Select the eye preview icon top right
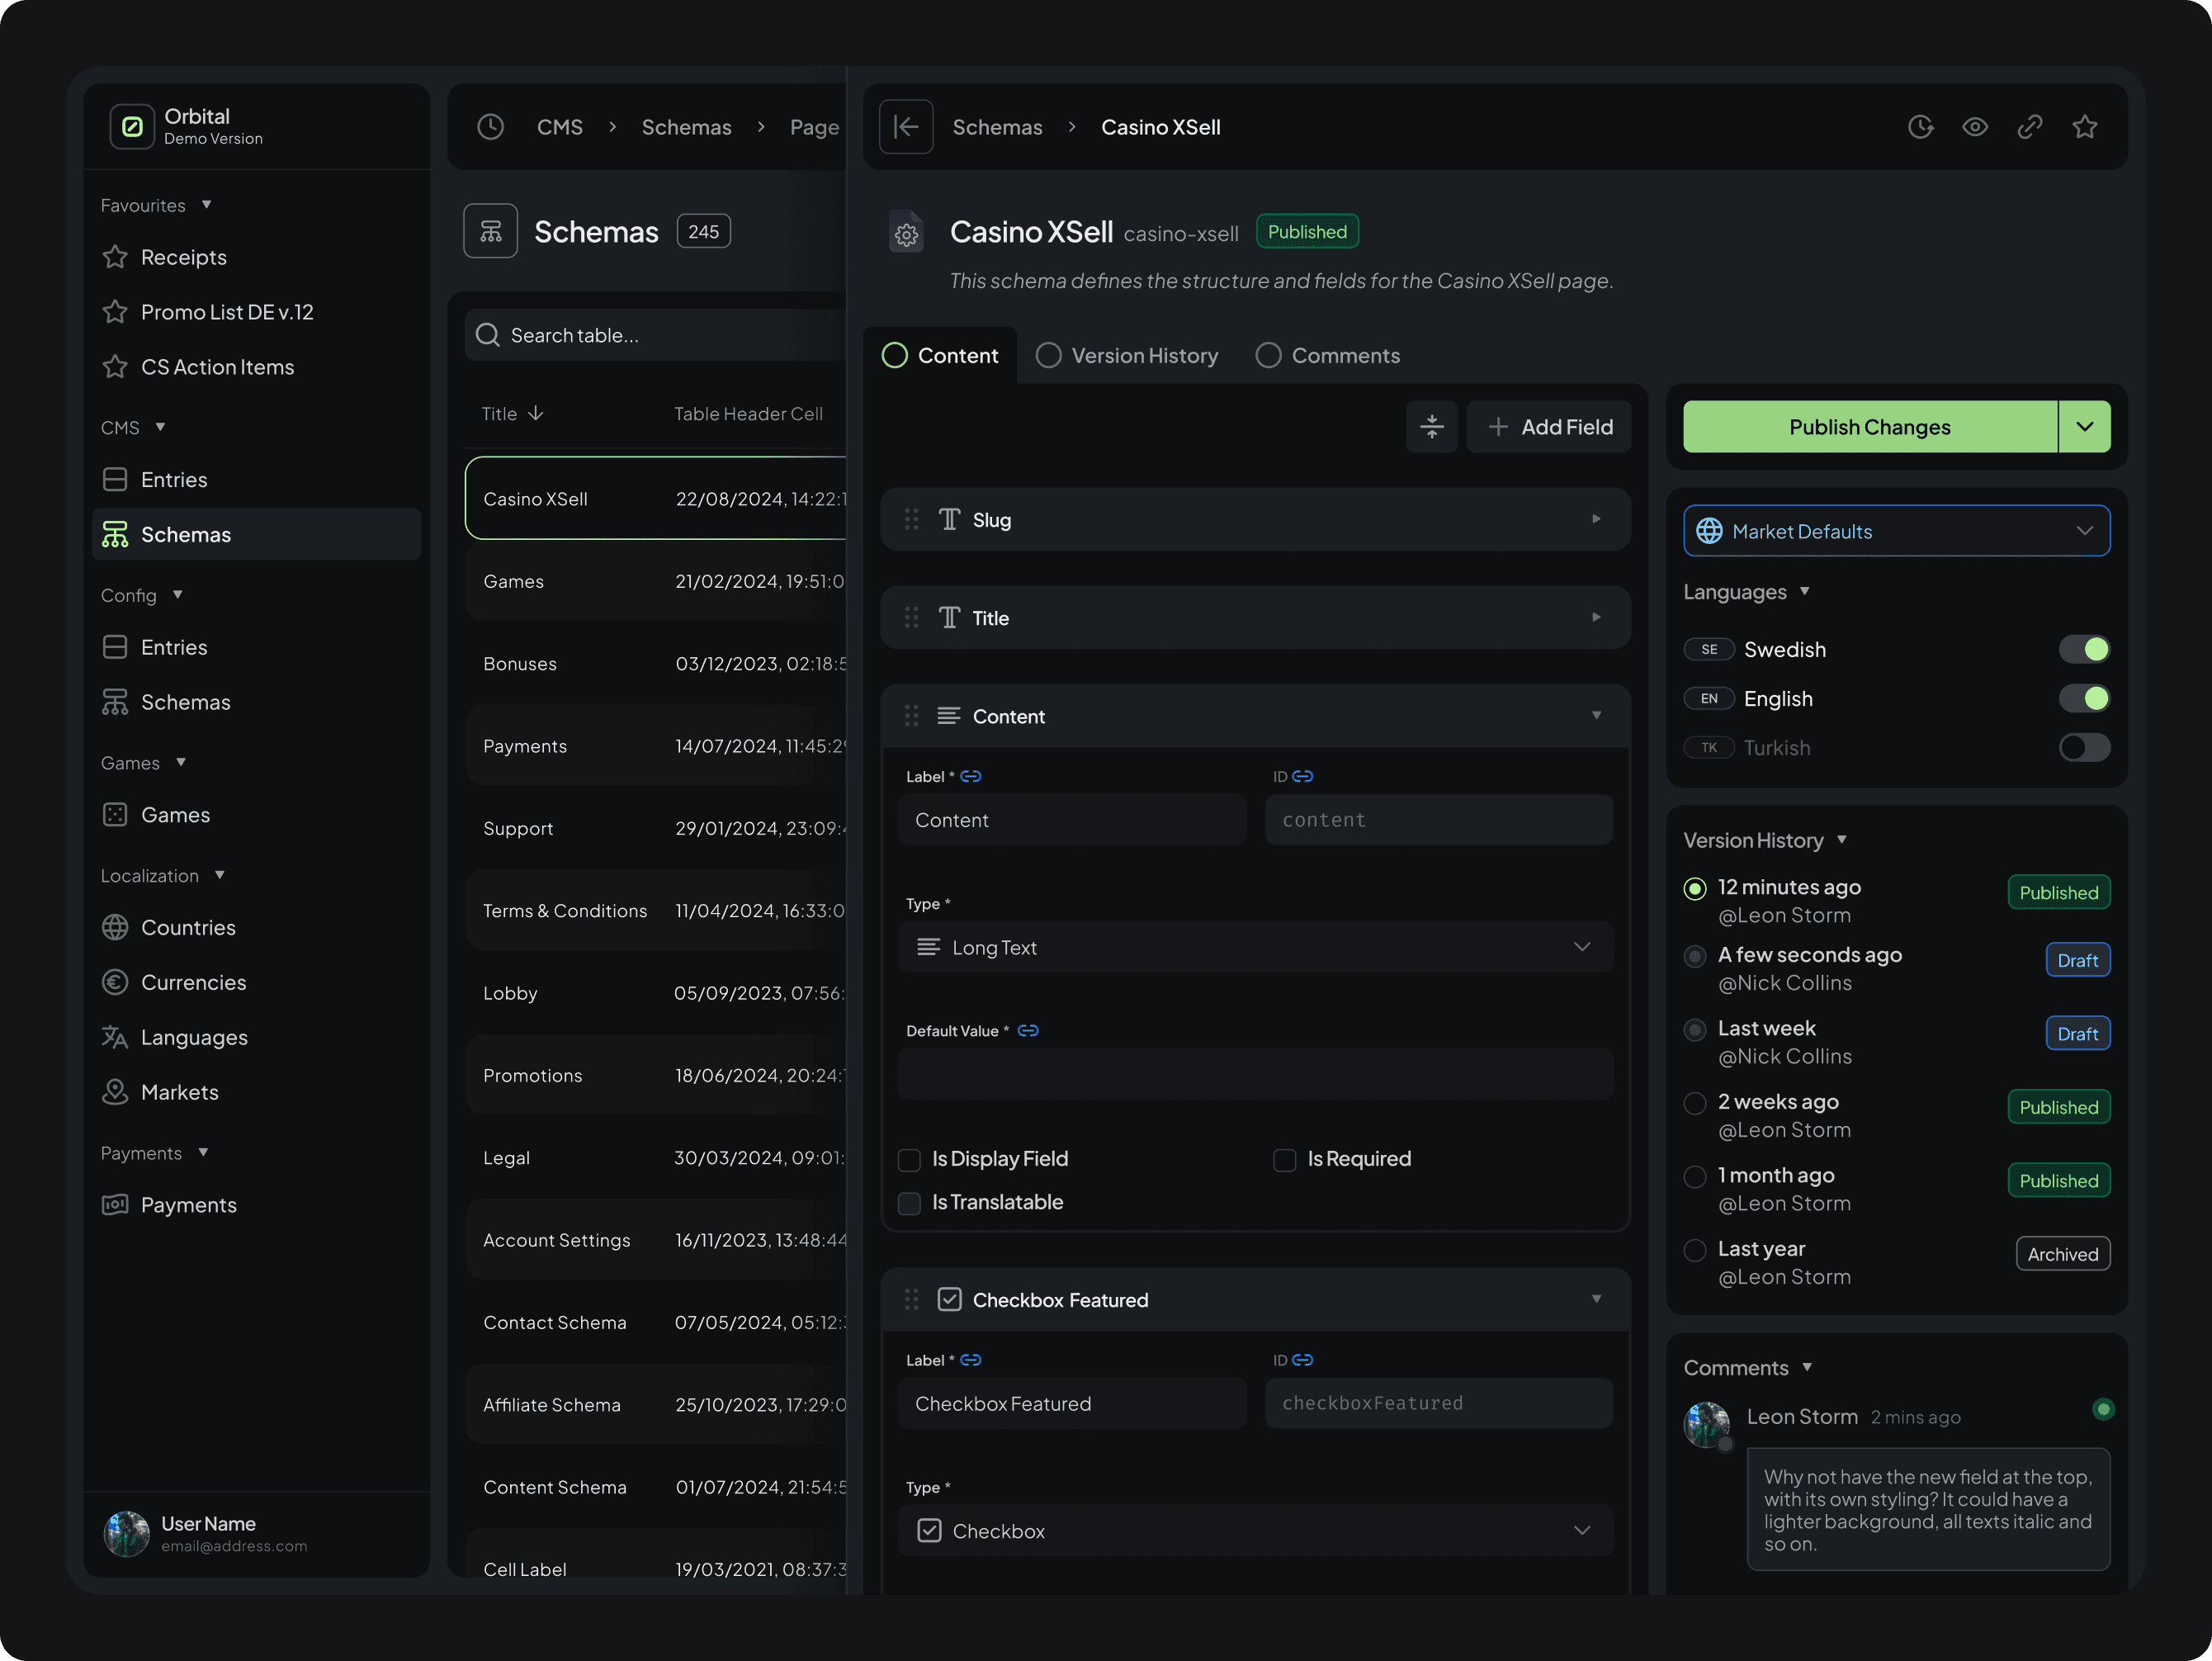The height and width of the screenshot is (1661, 2212). pyautogui.click(x=1976, y=127)
